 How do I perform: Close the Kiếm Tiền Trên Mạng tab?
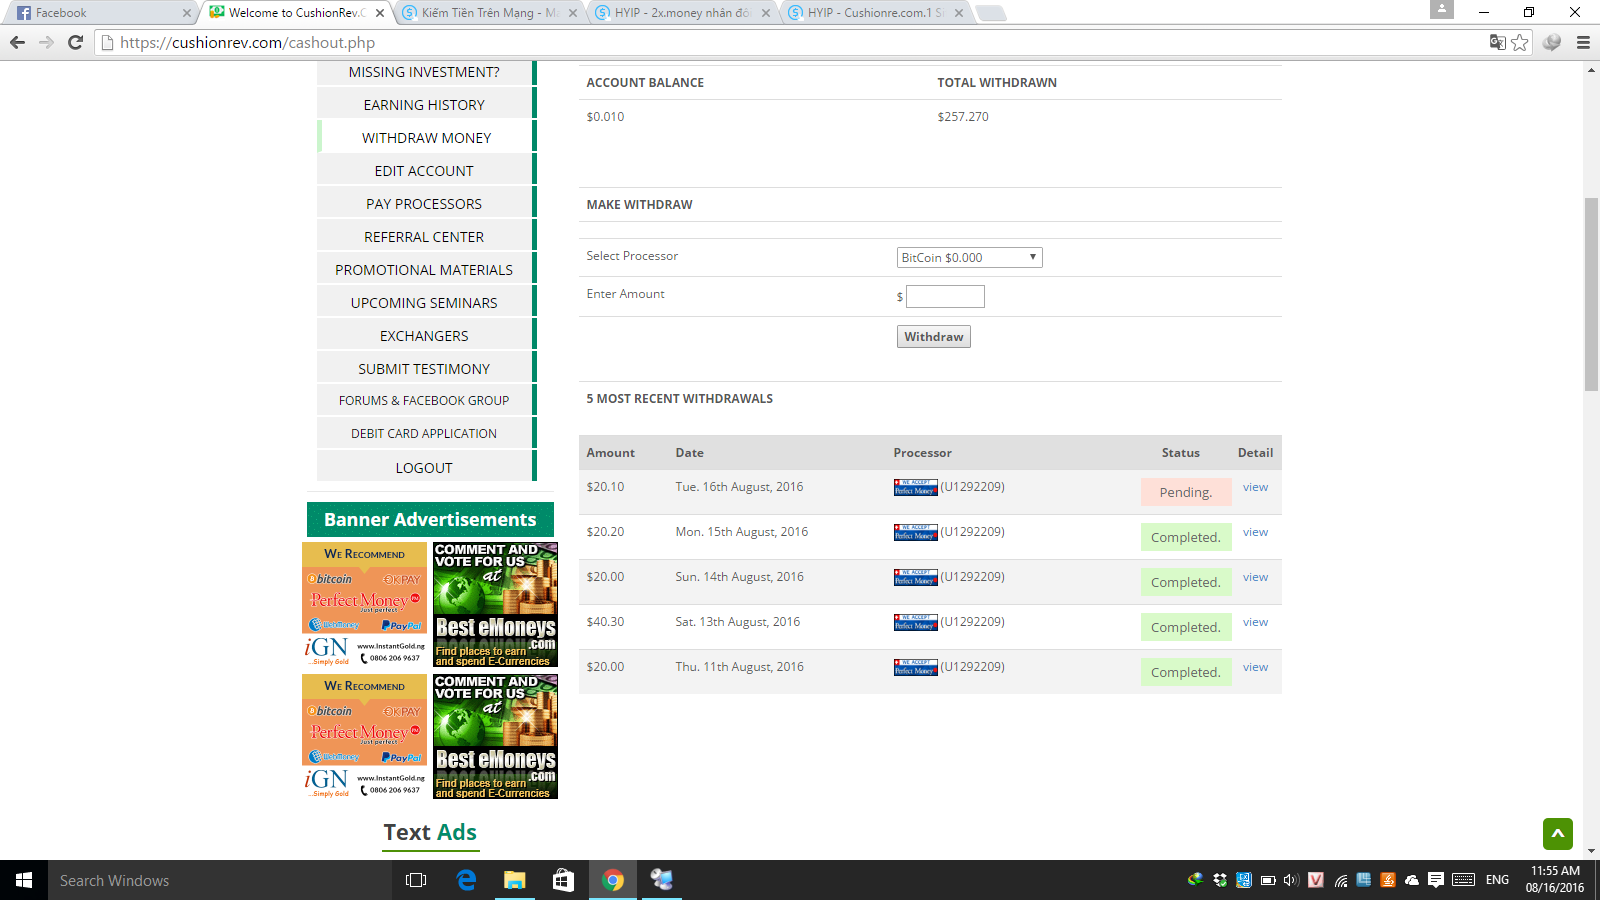click(x=573, y=13)
